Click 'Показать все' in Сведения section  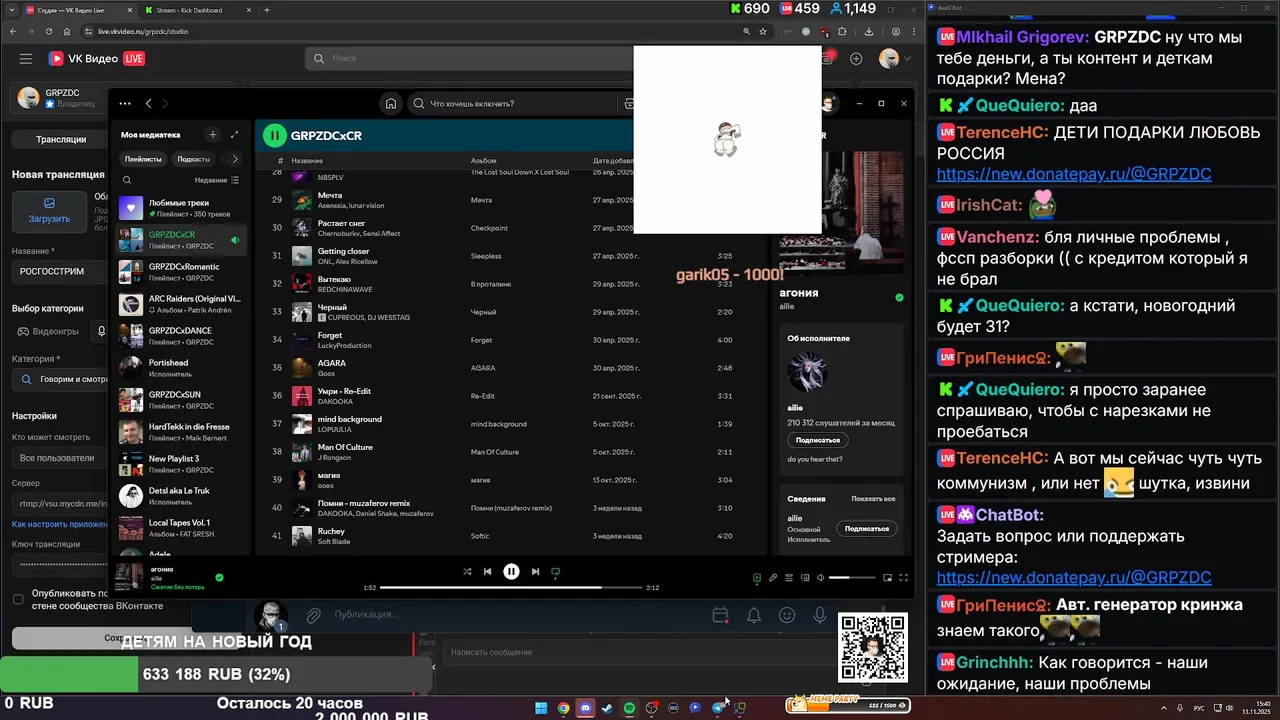(x=873, y=499)
